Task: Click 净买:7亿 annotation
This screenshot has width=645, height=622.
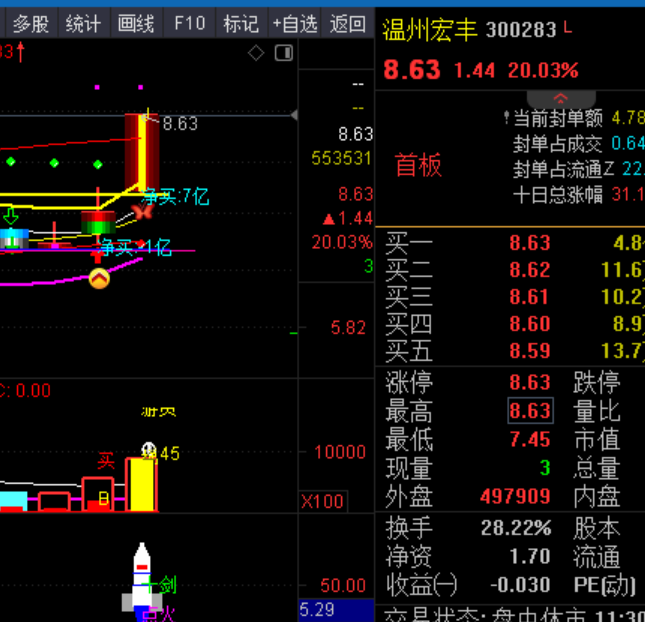Action: [x=176, y=197]
